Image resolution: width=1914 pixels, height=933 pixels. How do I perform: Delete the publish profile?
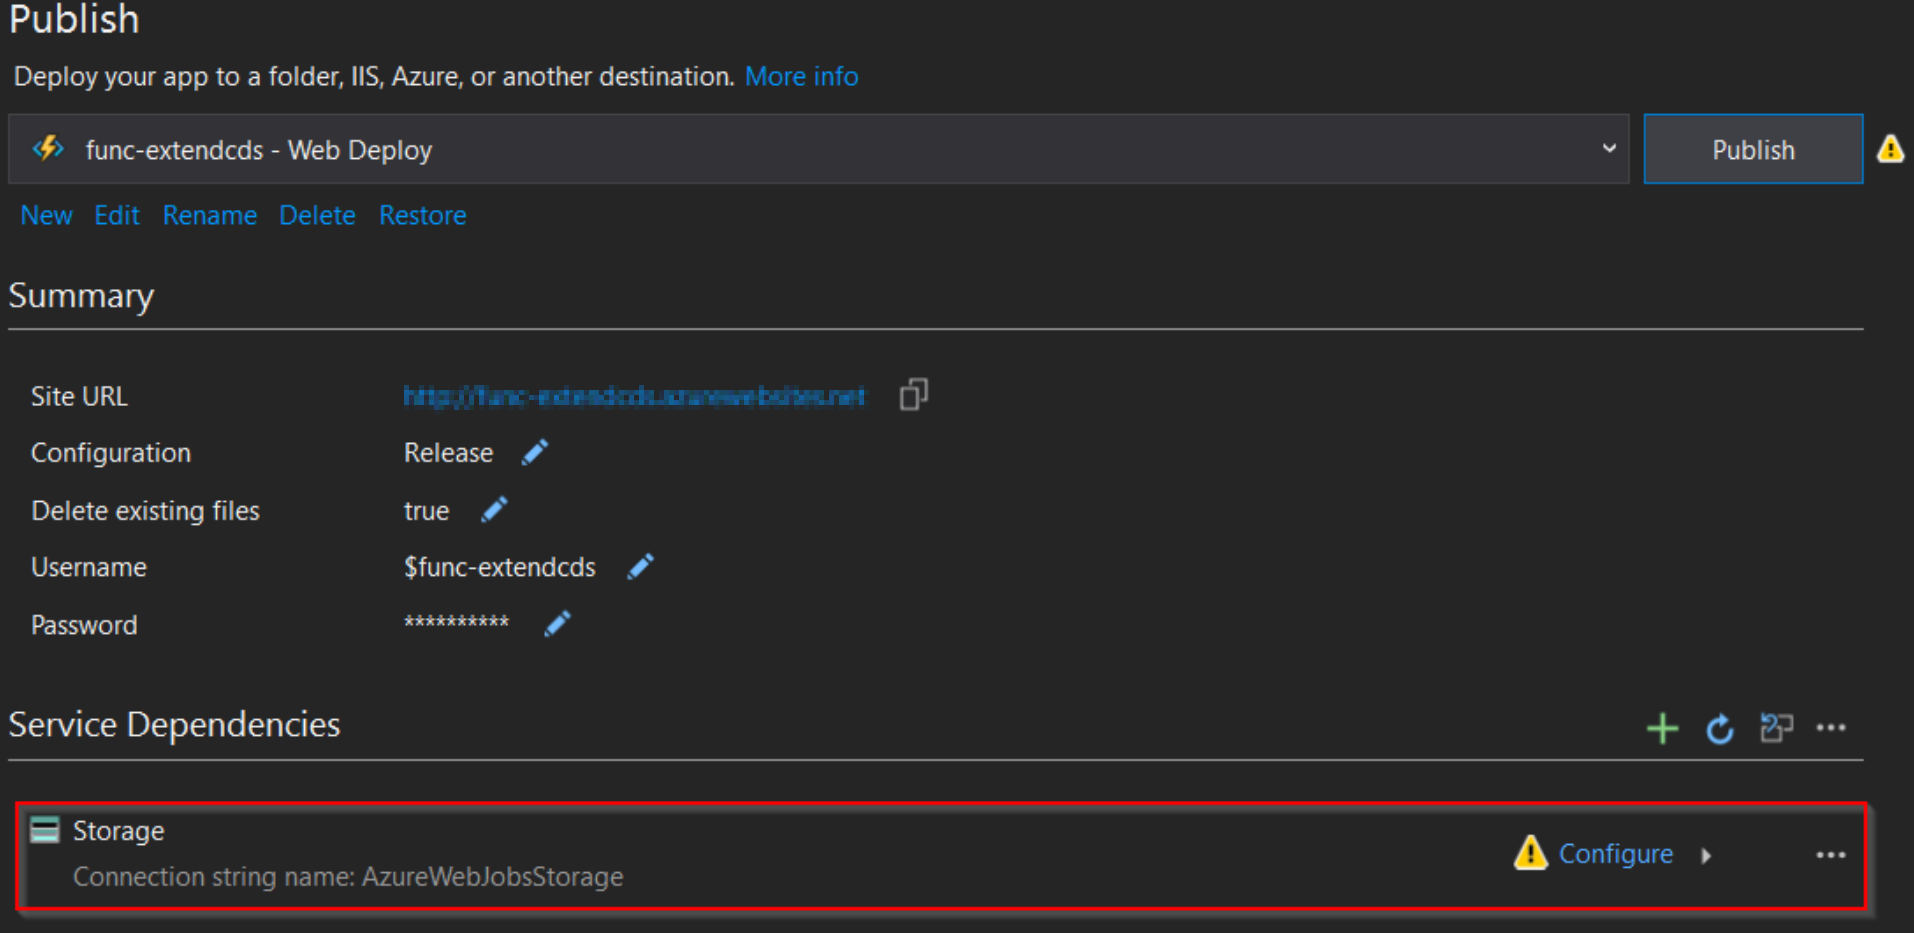click(317, 216)
